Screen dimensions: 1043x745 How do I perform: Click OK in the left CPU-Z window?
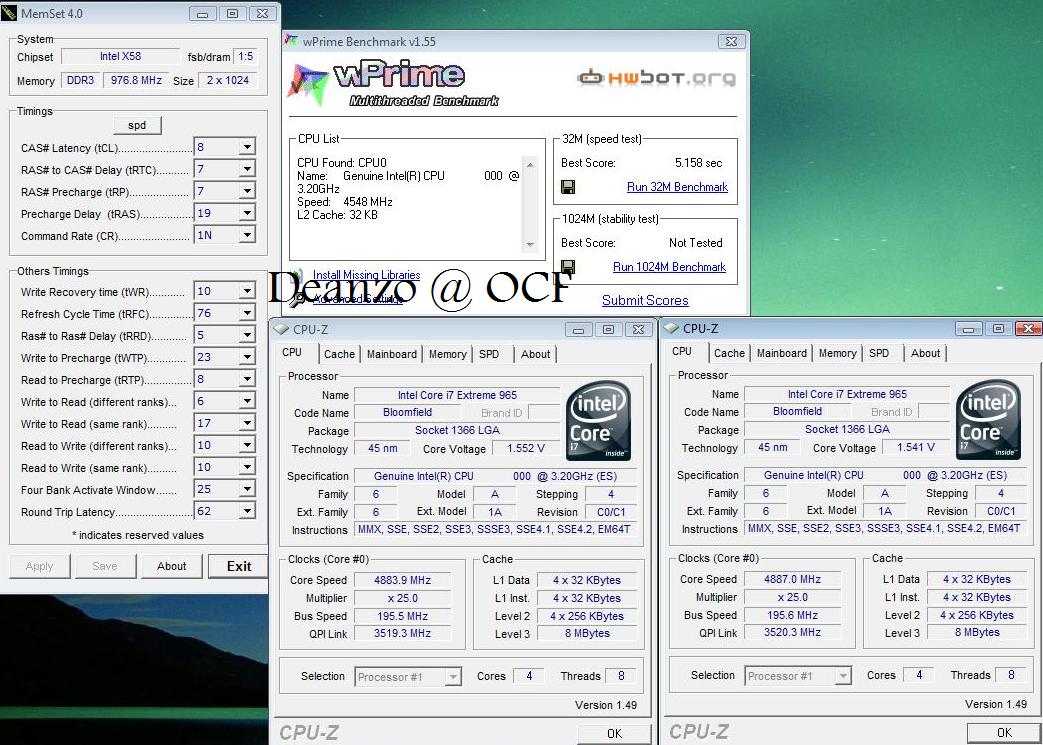[x=614, y=733]
